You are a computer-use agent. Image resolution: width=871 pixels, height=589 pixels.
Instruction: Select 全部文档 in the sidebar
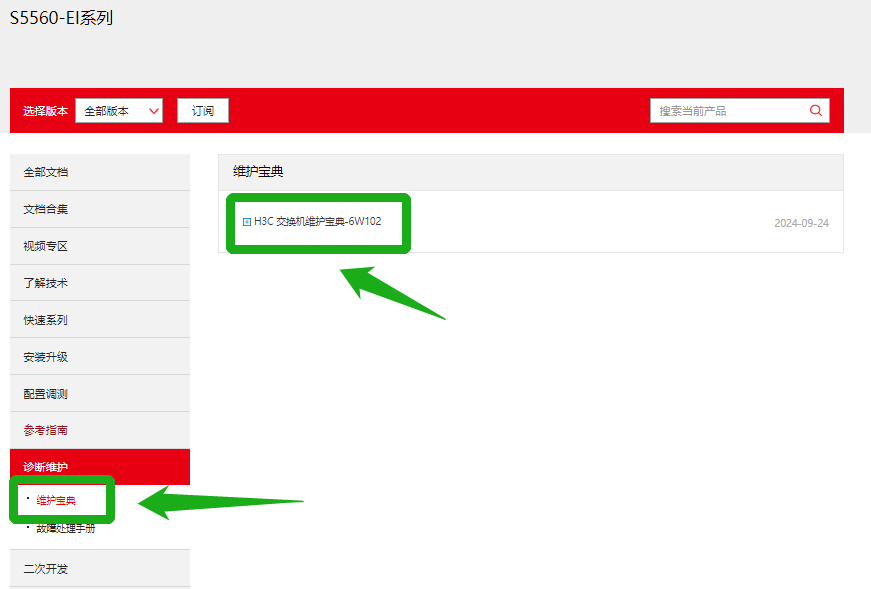(x=100, y=172)
